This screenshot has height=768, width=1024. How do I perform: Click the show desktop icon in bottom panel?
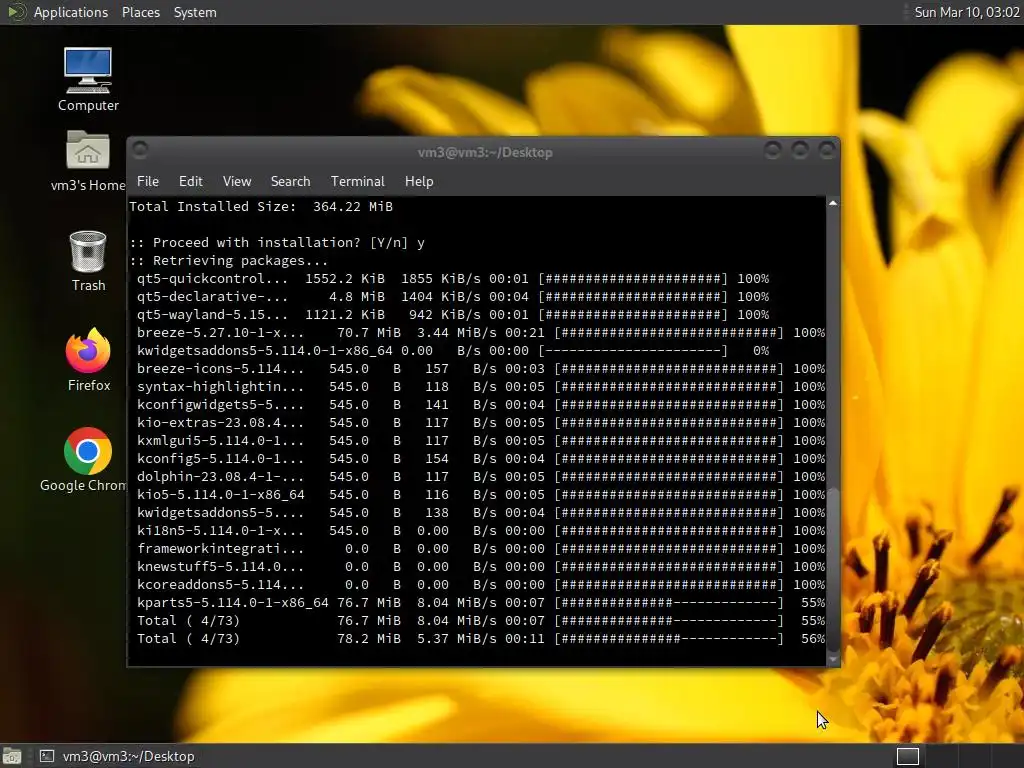12,756
